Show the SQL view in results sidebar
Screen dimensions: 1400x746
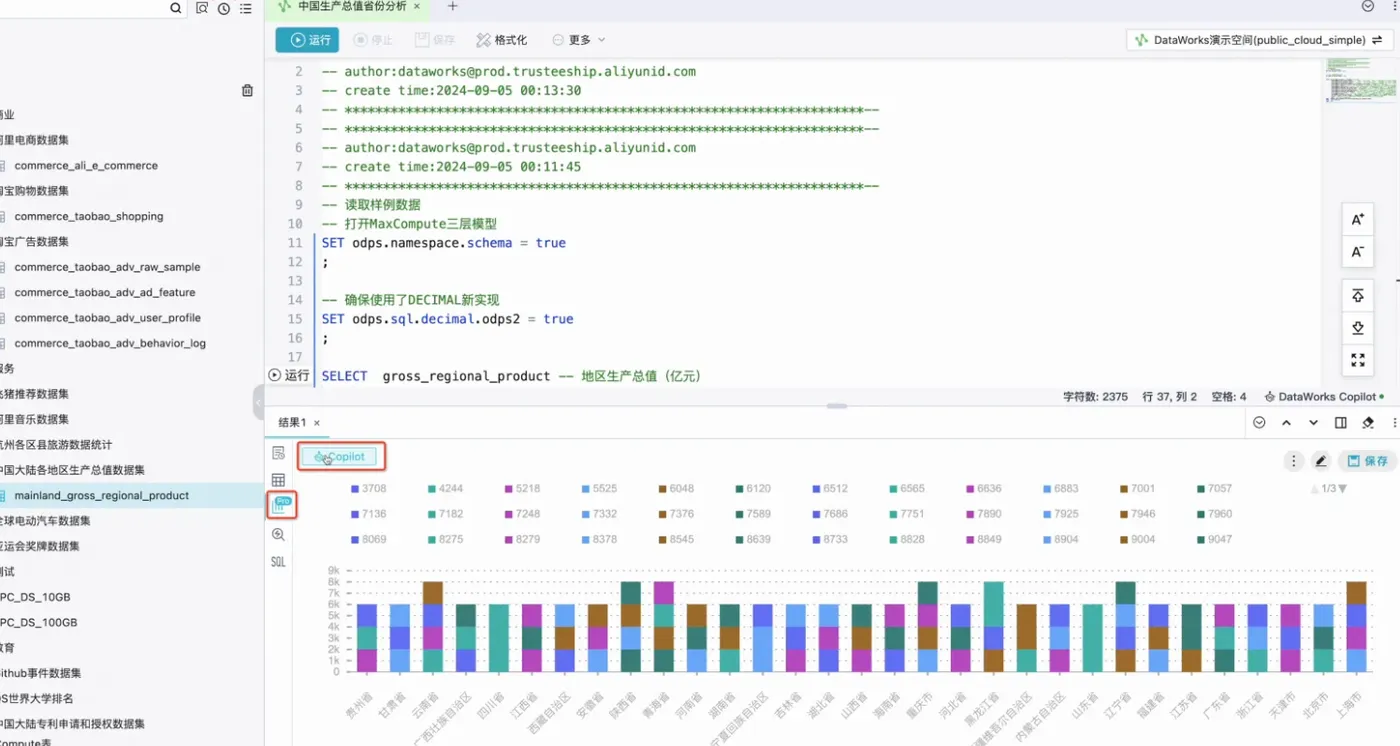(x=278, y=562)
